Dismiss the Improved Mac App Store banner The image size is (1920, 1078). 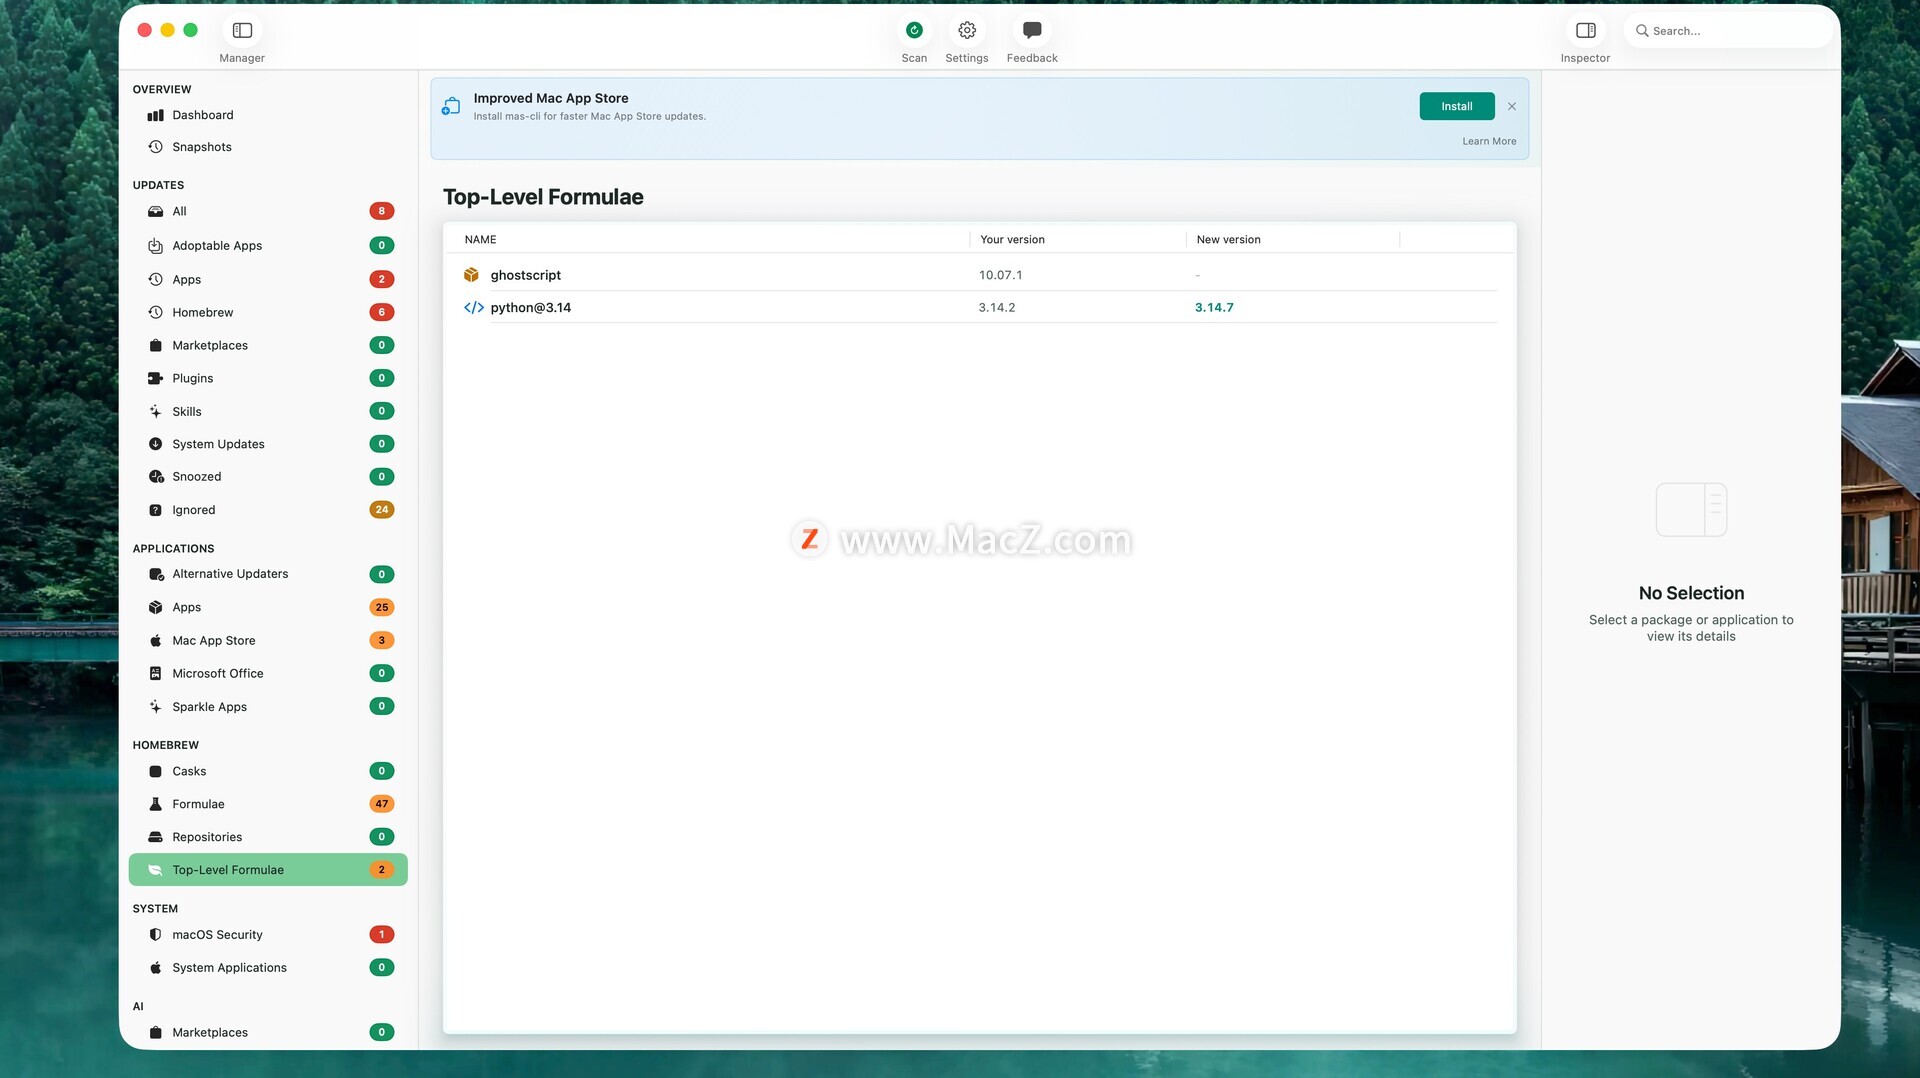click(1512, 106)
